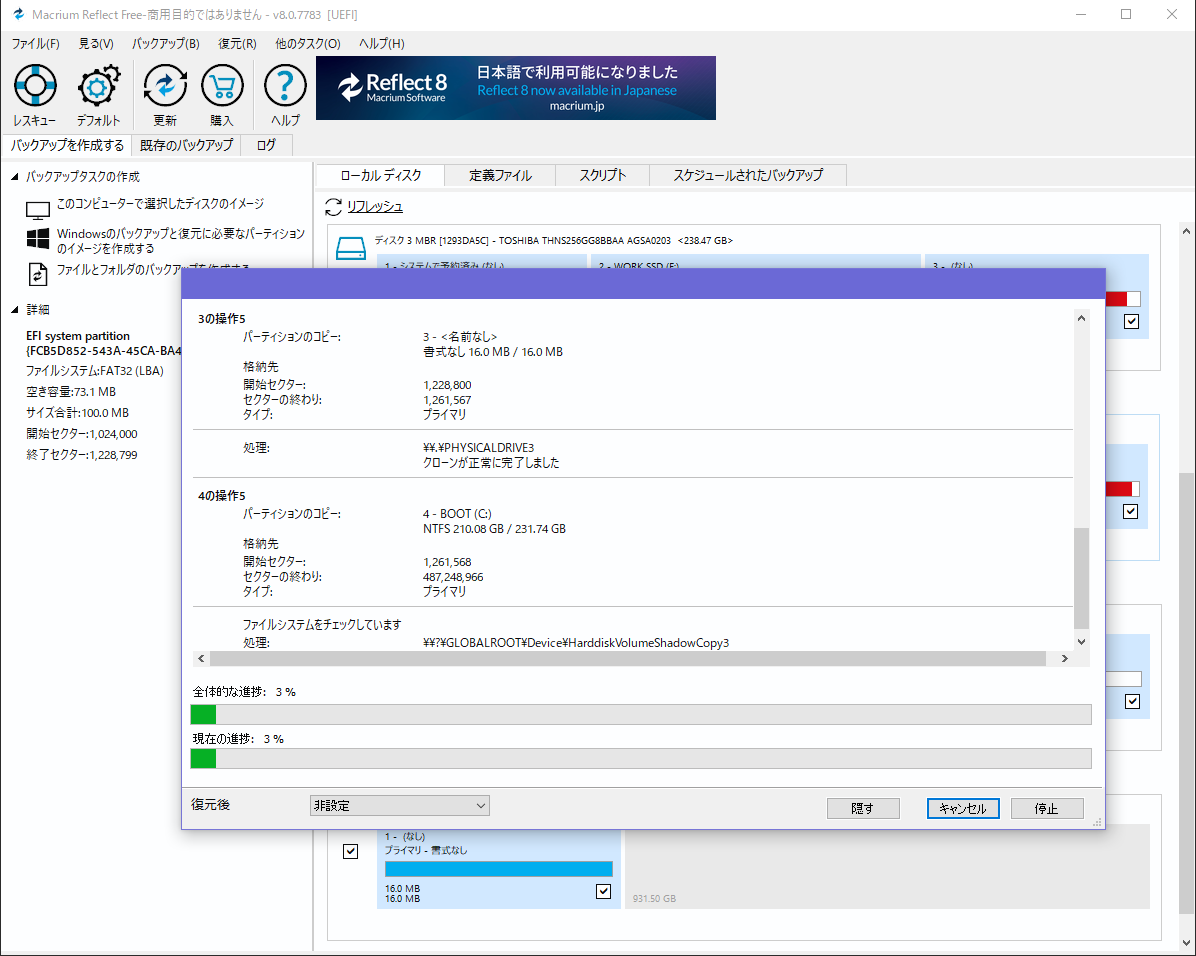Viewport: 1196px width, 956px height.
Task: Click the キャンセル button
Action: point(962,809)
